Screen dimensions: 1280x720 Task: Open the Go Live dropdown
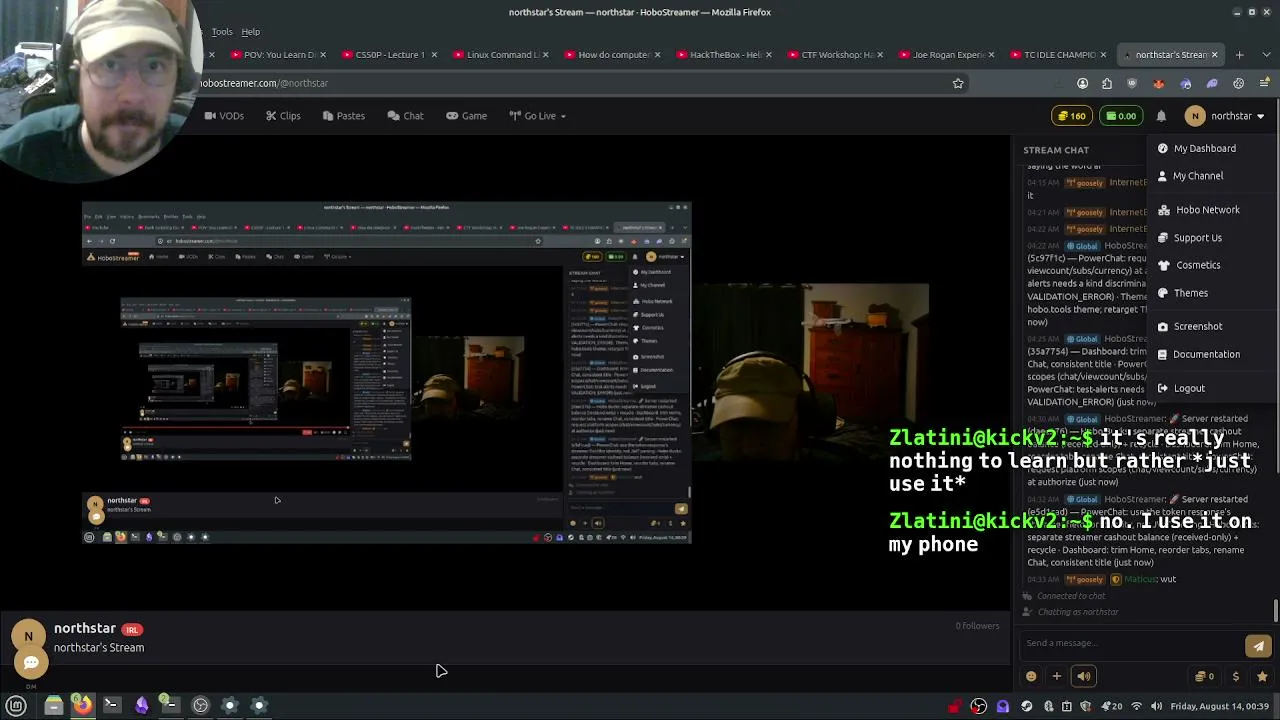point(538,116)
